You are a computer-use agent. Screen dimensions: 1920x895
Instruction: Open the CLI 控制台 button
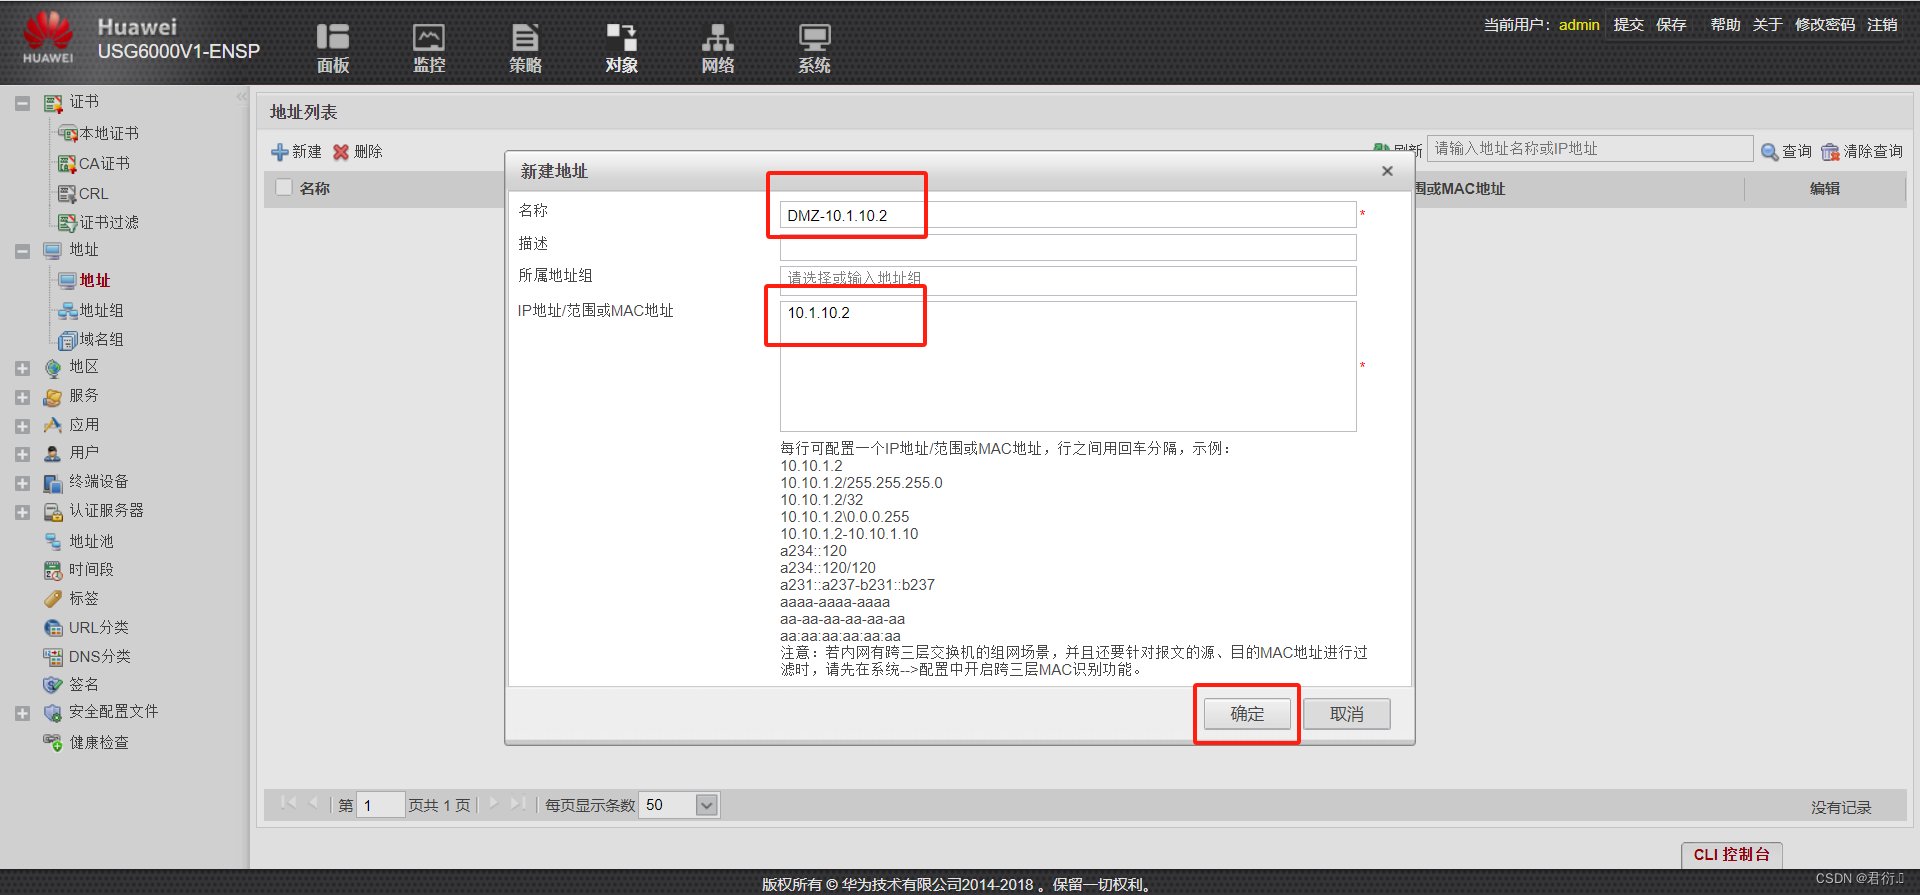[1732, 854]
